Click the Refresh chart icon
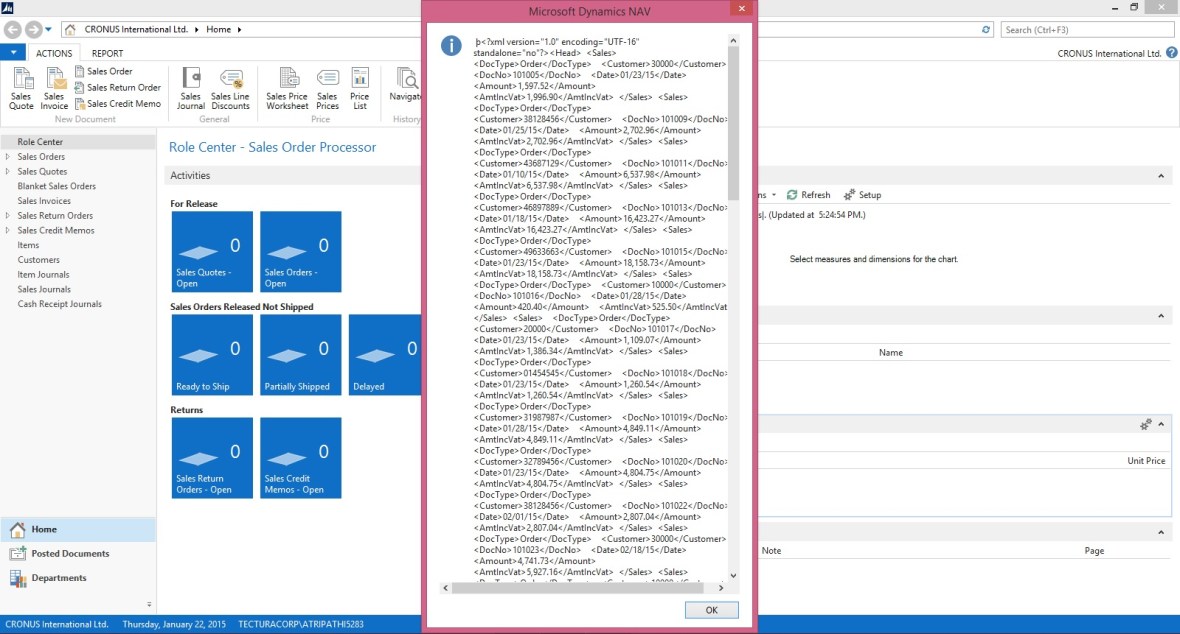Screen dimensions: 1180x634 808,195
